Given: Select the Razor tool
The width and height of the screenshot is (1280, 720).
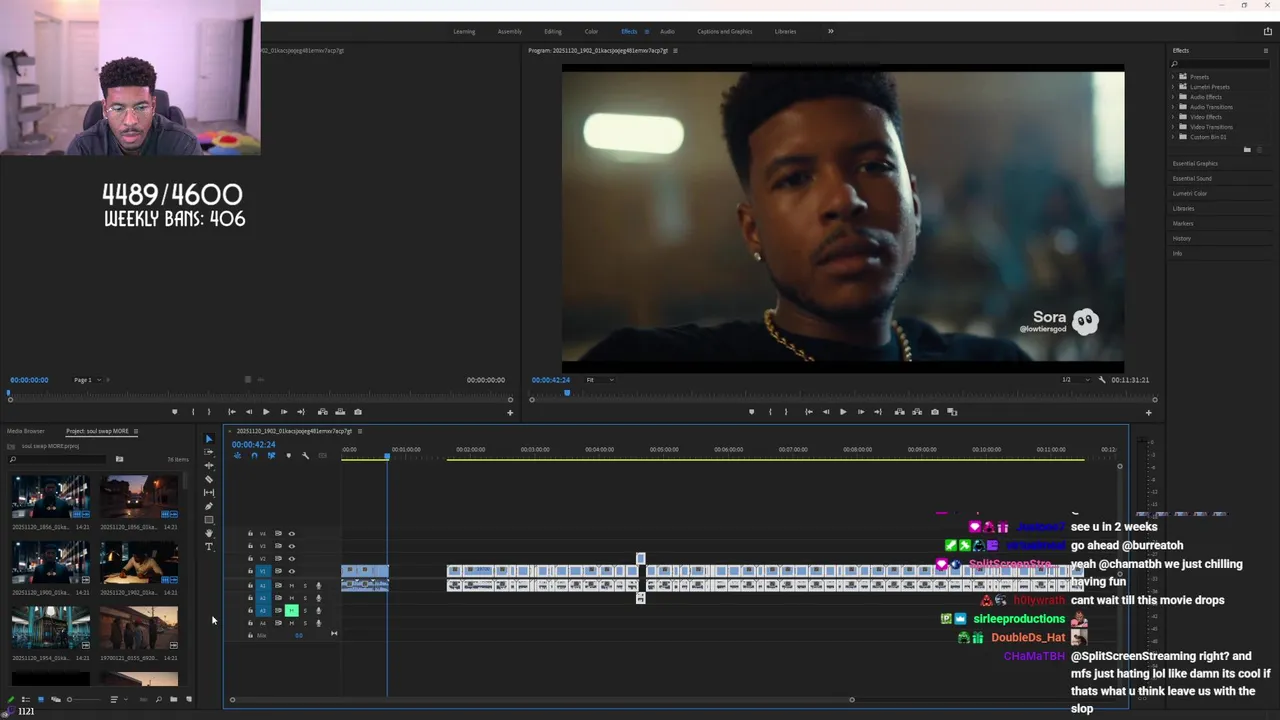Looking at the screenshot, I should (x=209, y=479).
